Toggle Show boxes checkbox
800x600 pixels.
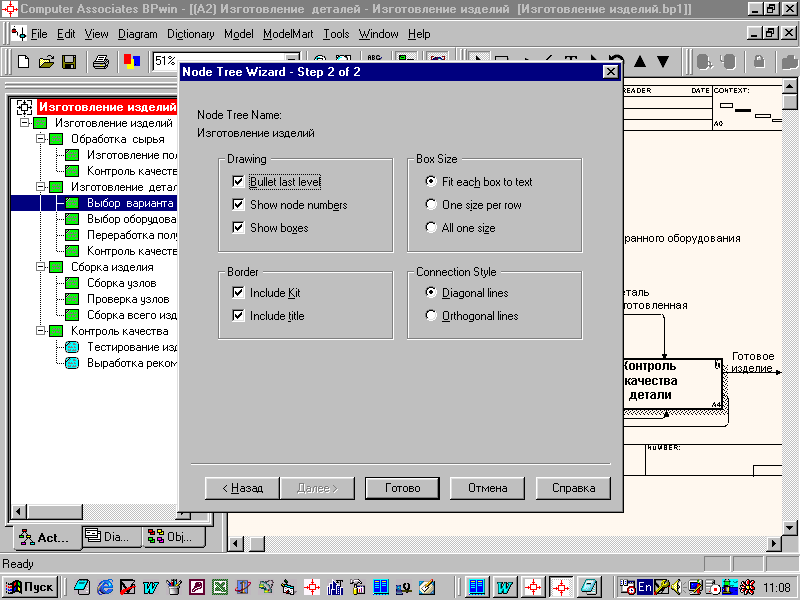tap(238, 228)
